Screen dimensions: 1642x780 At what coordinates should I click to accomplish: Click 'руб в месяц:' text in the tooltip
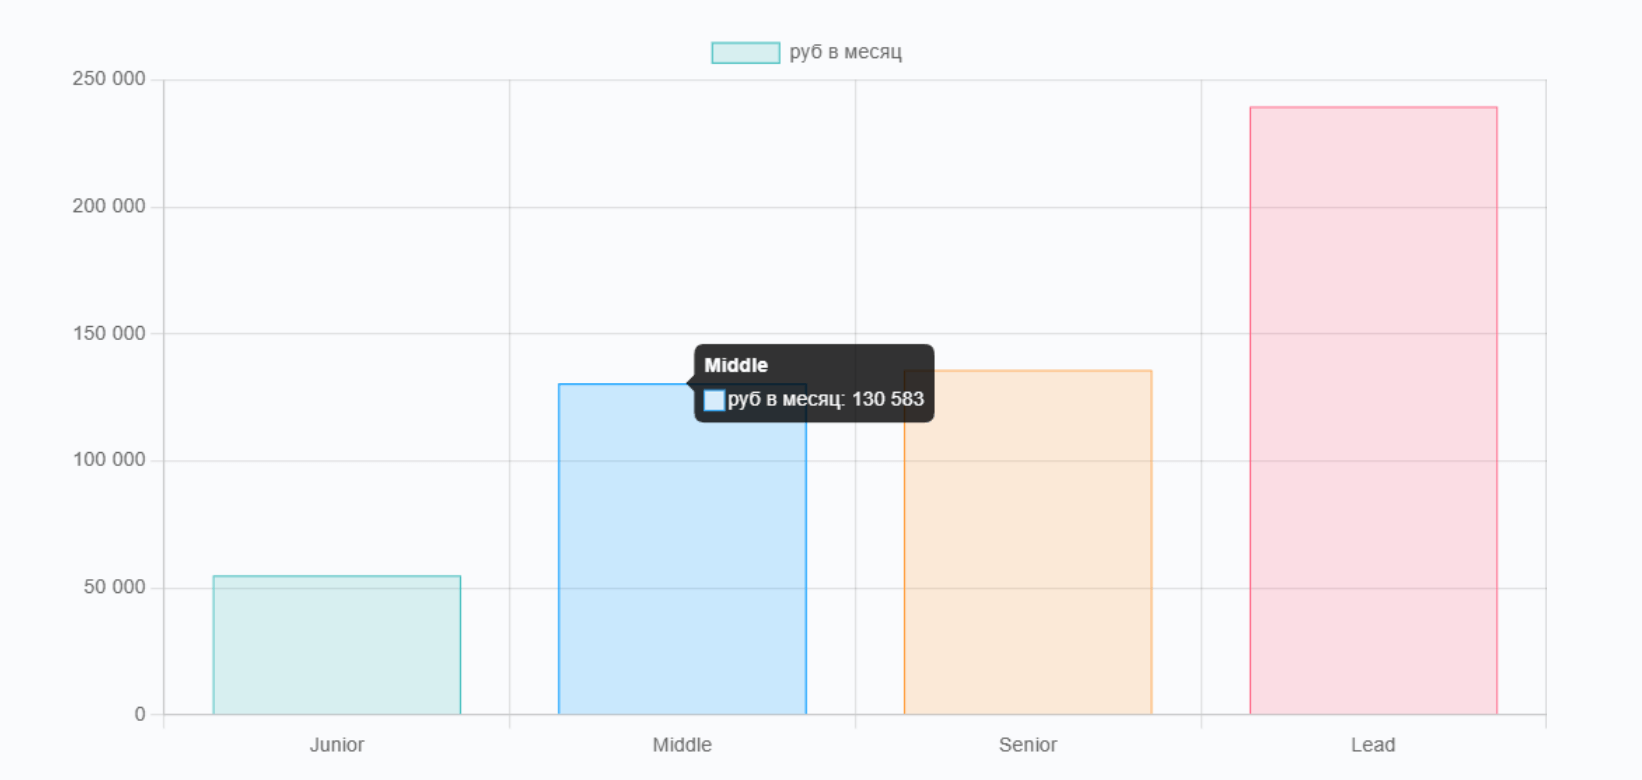coord(786,399)
